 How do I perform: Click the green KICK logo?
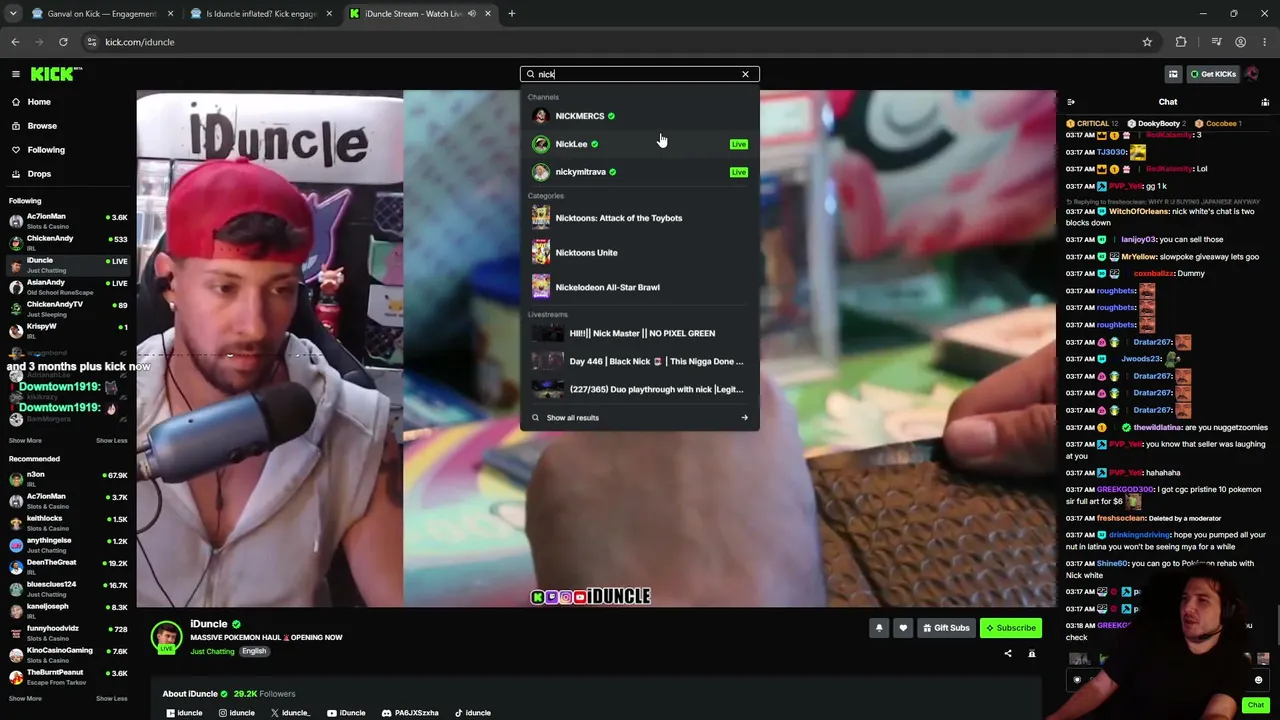coord(56,74)
